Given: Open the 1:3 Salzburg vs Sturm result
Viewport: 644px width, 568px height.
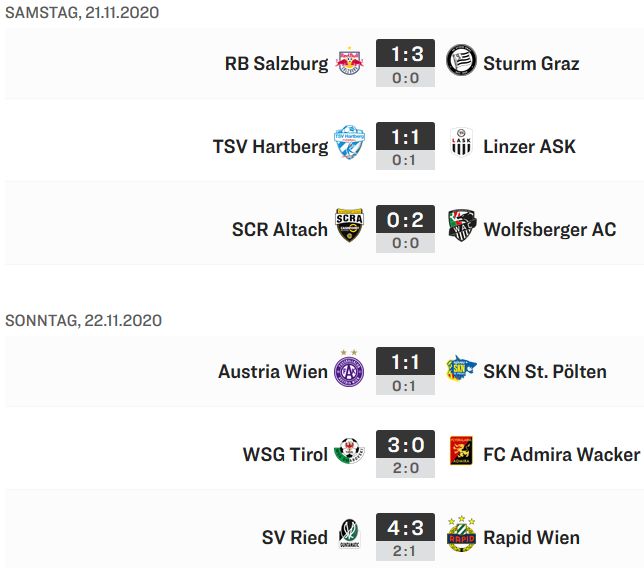Looking at the screenshot, I should coord(405,54).
